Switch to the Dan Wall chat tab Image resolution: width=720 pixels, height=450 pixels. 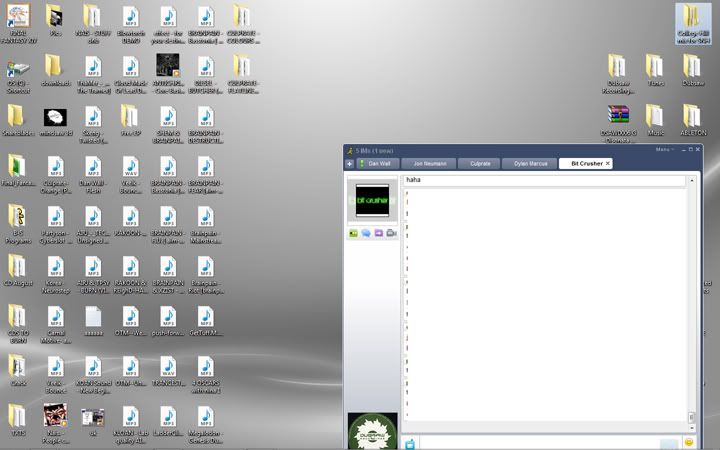pos(376,163)
